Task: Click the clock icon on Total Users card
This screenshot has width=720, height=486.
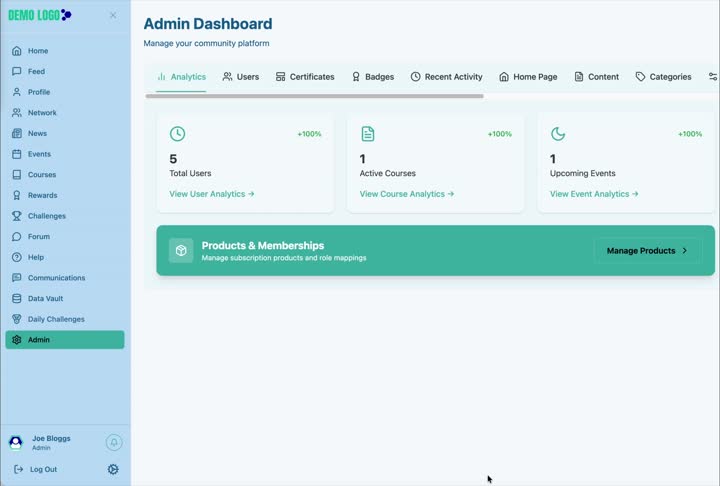Action: pyautogui.click(x=177, y=134)
